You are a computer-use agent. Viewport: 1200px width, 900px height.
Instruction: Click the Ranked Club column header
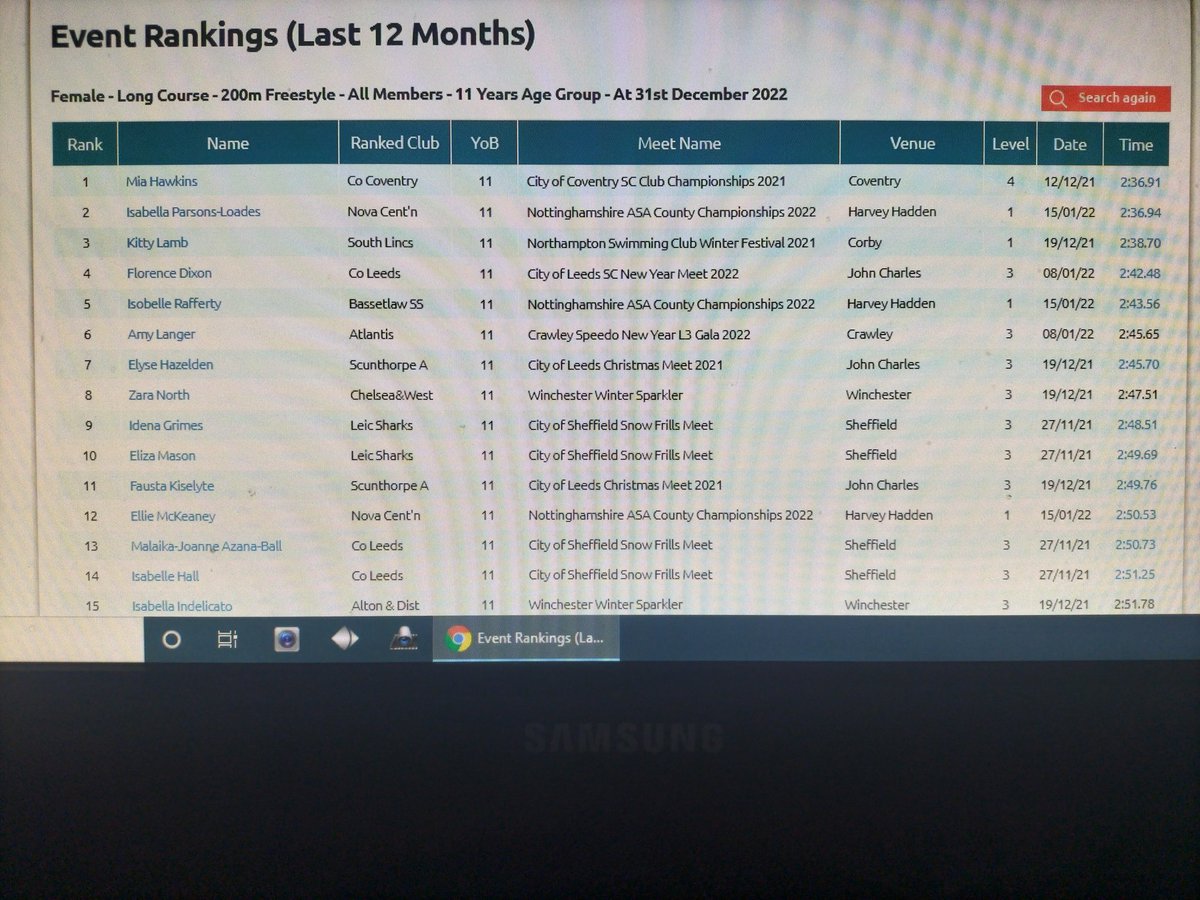tap(395, 143)
